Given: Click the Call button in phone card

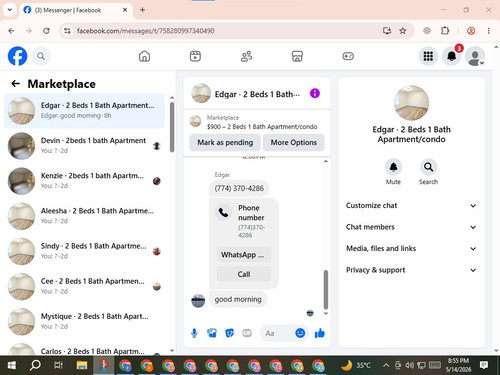Looking at the screenshot, I should pos(244,274).
